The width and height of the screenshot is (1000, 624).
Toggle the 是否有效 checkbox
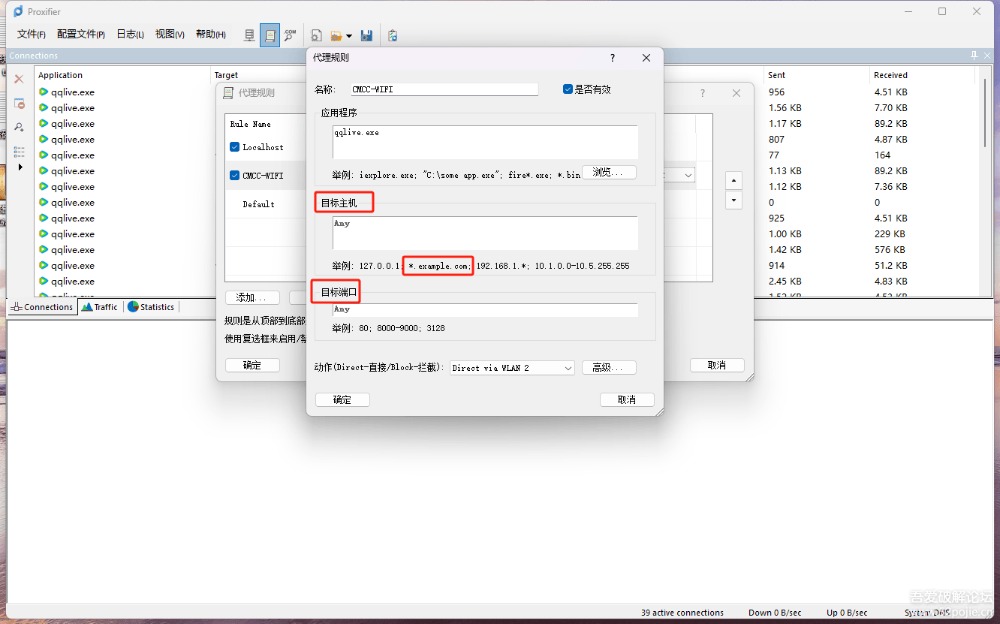(x=568, y=89)
